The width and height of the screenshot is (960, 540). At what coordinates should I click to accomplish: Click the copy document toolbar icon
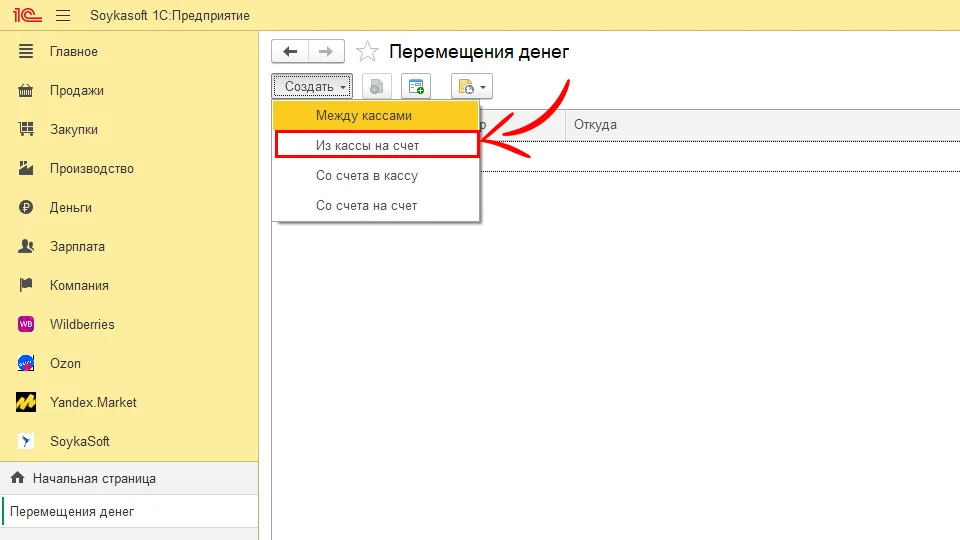pyautogui.click(x=377, y=87)
